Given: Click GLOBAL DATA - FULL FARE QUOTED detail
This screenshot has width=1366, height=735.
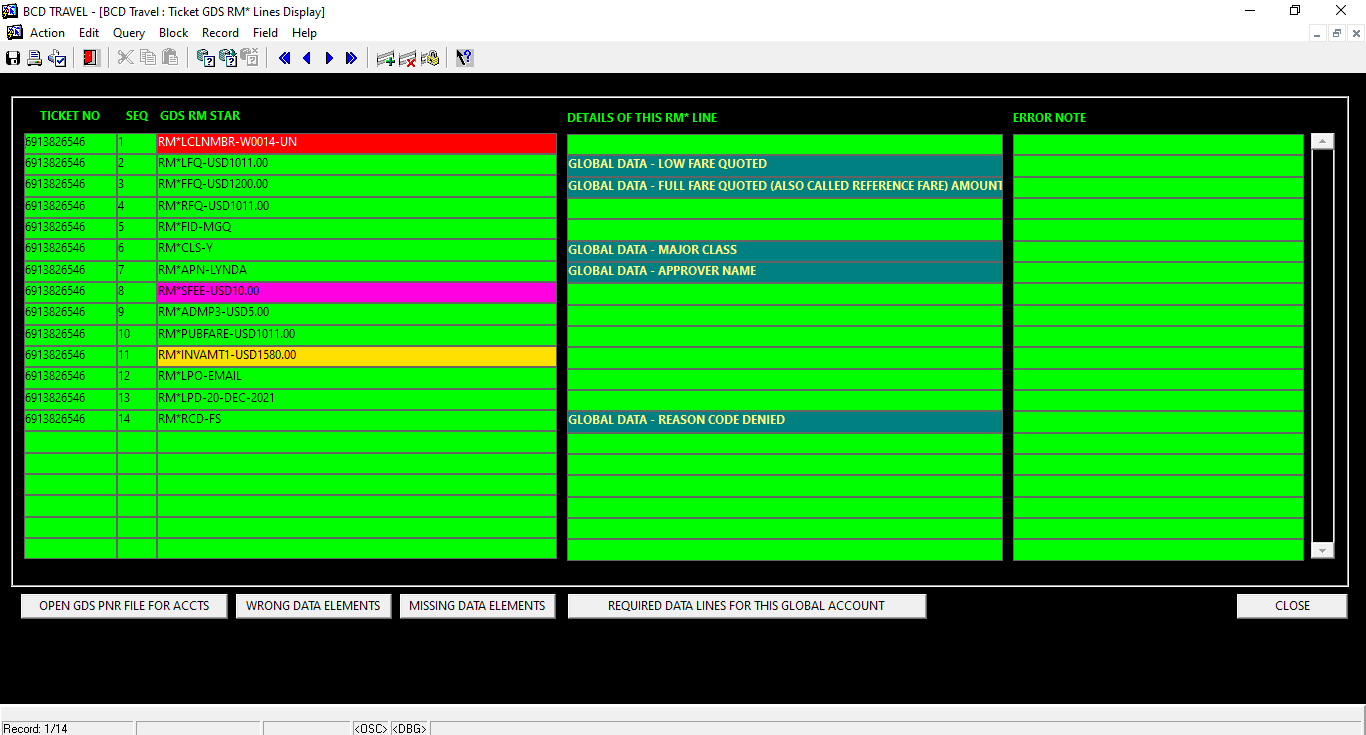Looking at the screenshot, I should (x=784, y=186).
